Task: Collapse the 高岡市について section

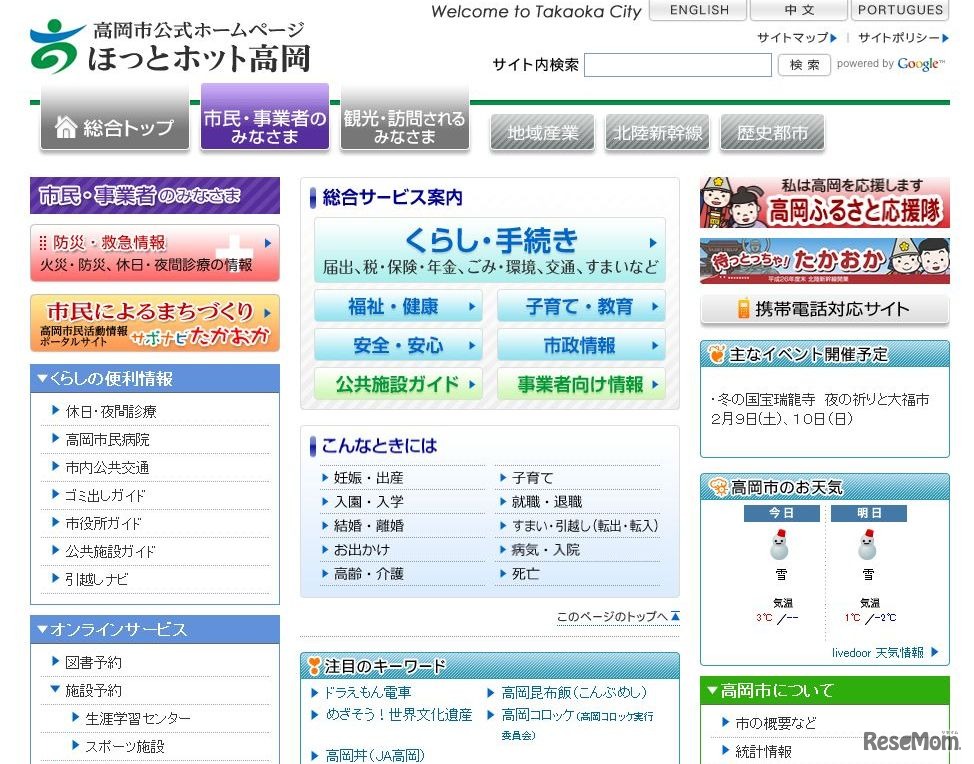Action: [x=712, y=690]
